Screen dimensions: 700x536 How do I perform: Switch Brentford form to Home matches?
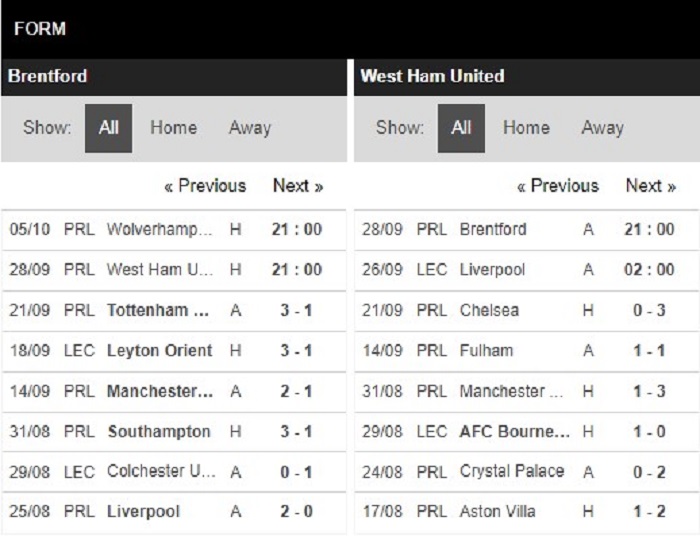point(173,128)
